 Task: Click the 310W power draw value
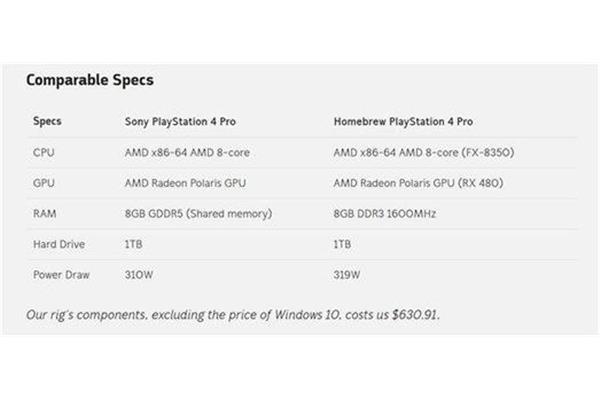tap(139, 275)
